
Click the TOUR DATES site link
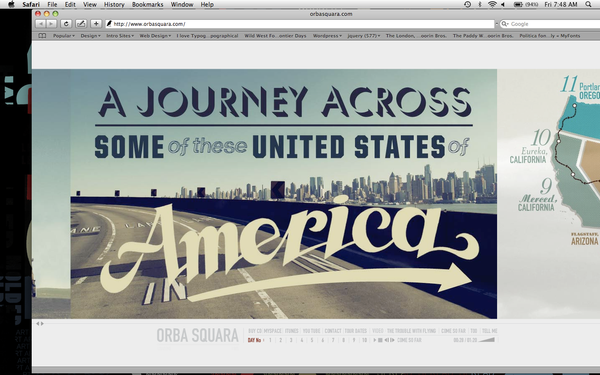pos(356,331)
